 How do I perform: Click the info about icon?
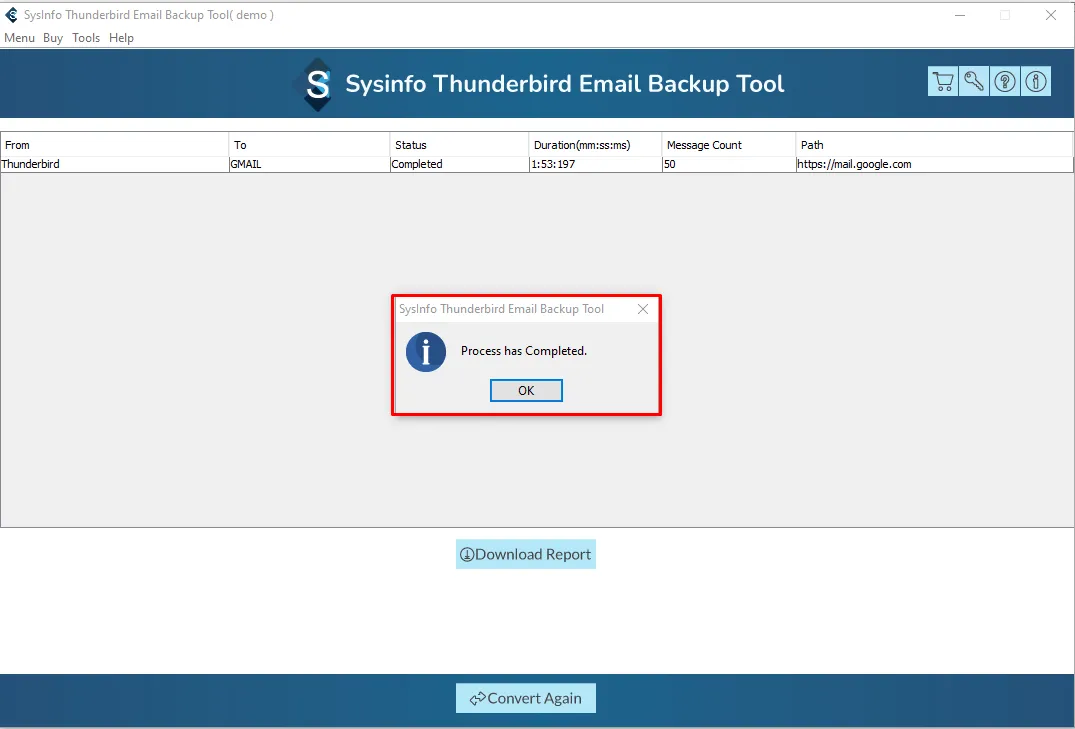point(1036,82)
